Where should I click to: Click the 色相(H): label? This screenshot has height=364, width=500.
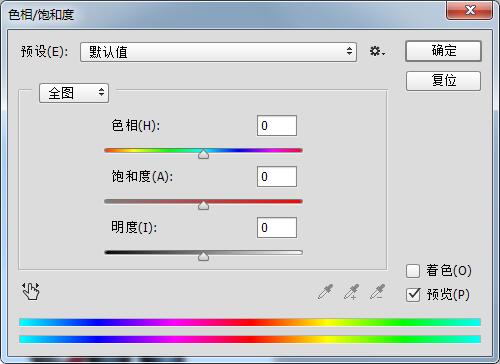tap(136, 126)
